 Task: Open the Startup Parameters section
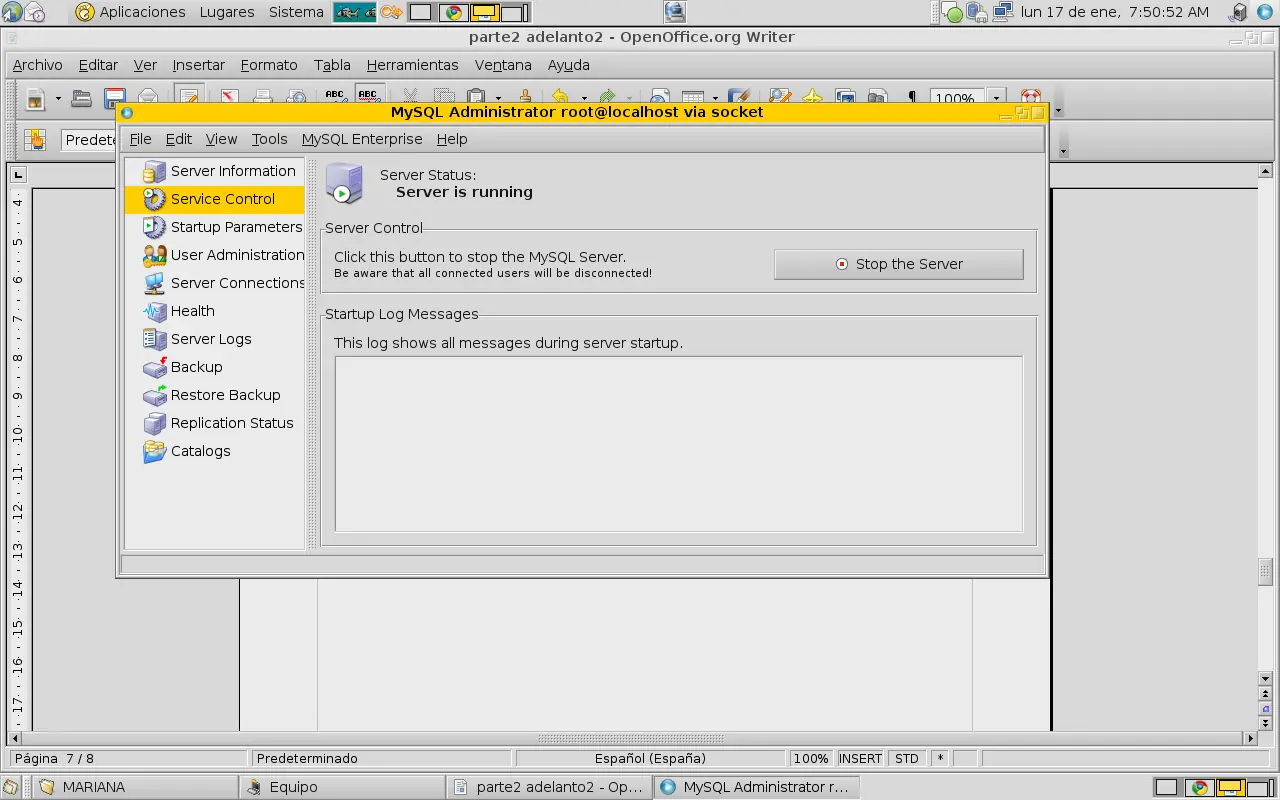point(214,227)
